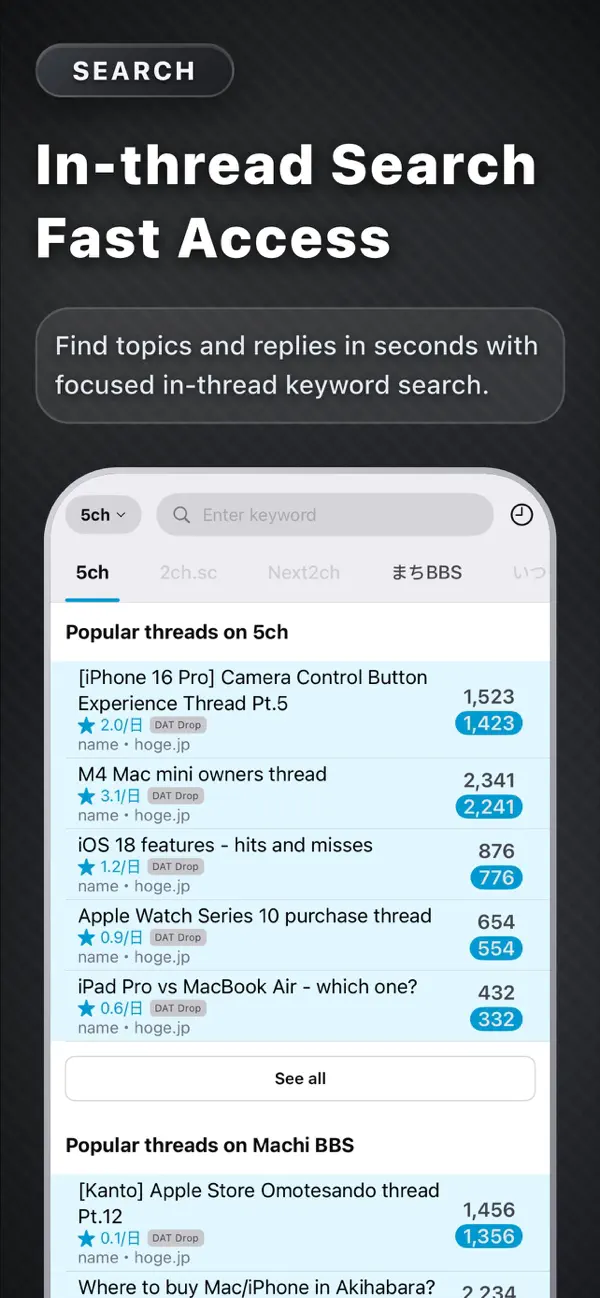Image resolution: width=600 pixels, height=1298 pixels.
Task: Open the 5ch source selector dropdown
Action: point(102,514)
